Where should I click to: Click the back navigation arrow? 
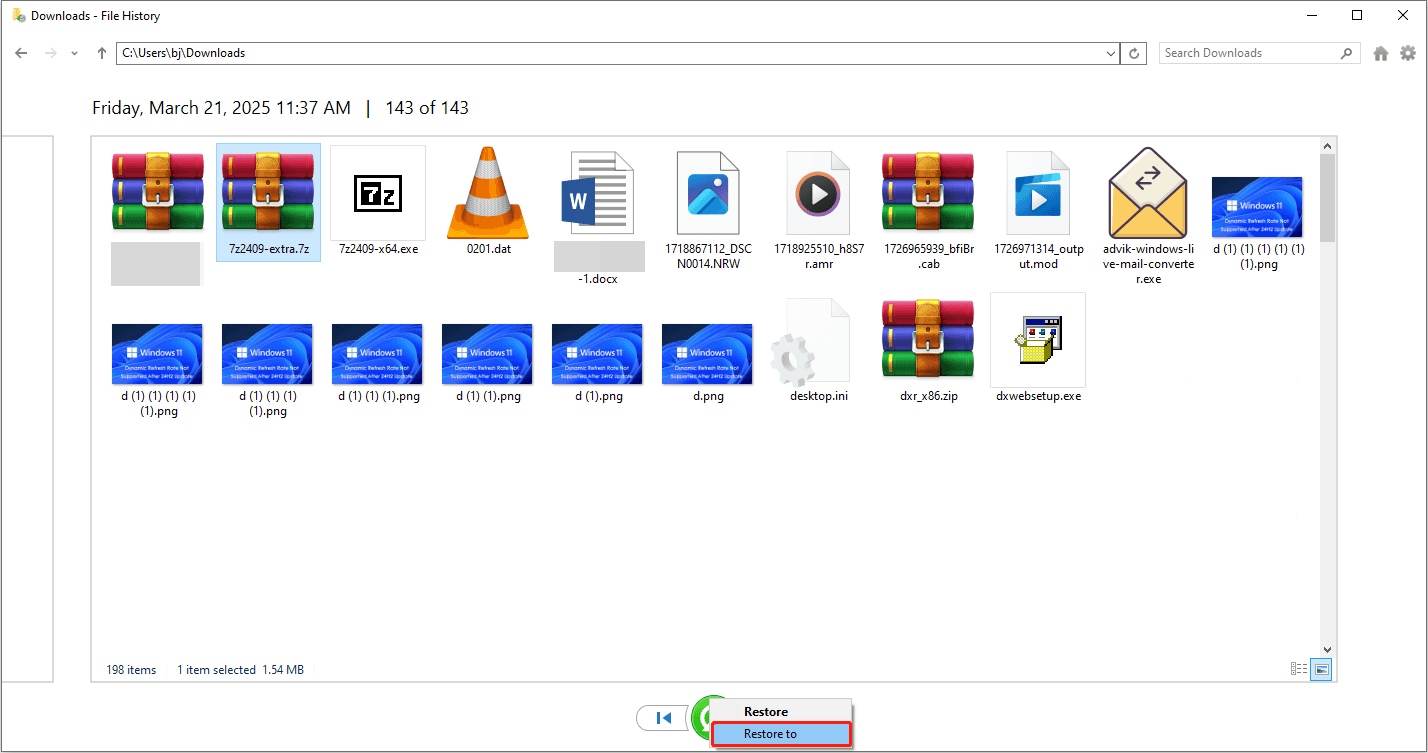click(20, 52)
